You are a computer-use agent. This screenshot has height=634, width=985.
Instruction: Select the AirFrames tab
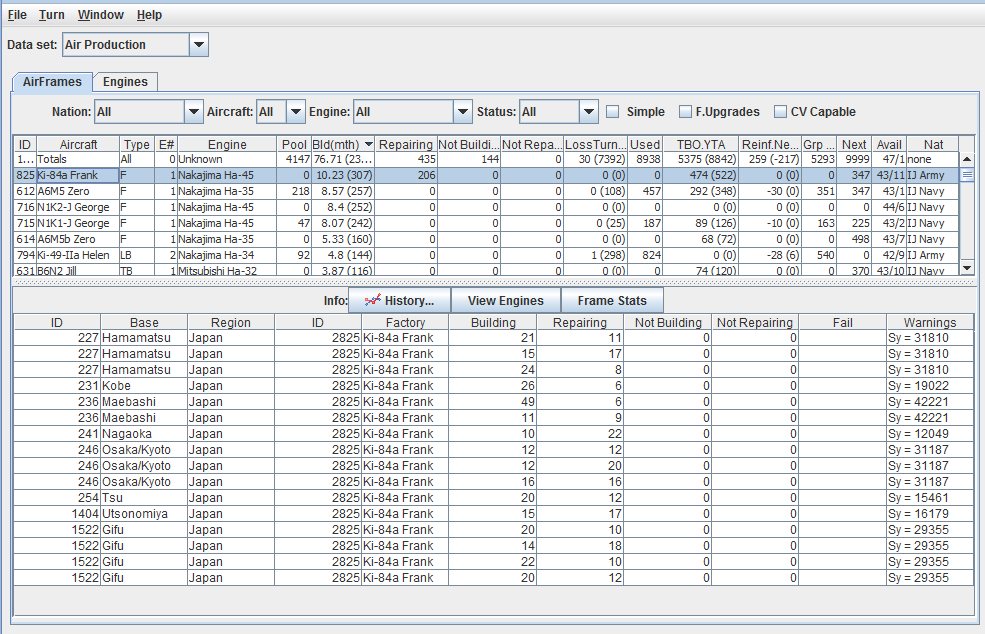(52, 82)
